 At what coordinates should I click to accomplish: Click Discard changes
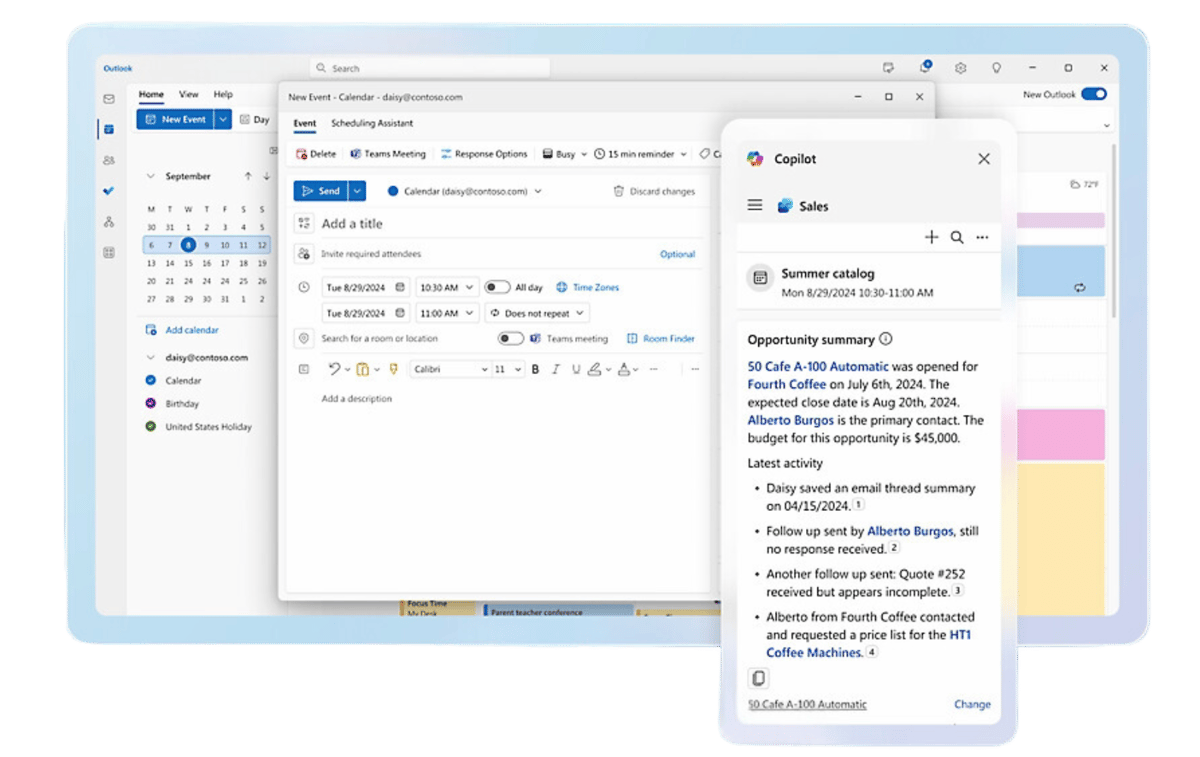654,191
